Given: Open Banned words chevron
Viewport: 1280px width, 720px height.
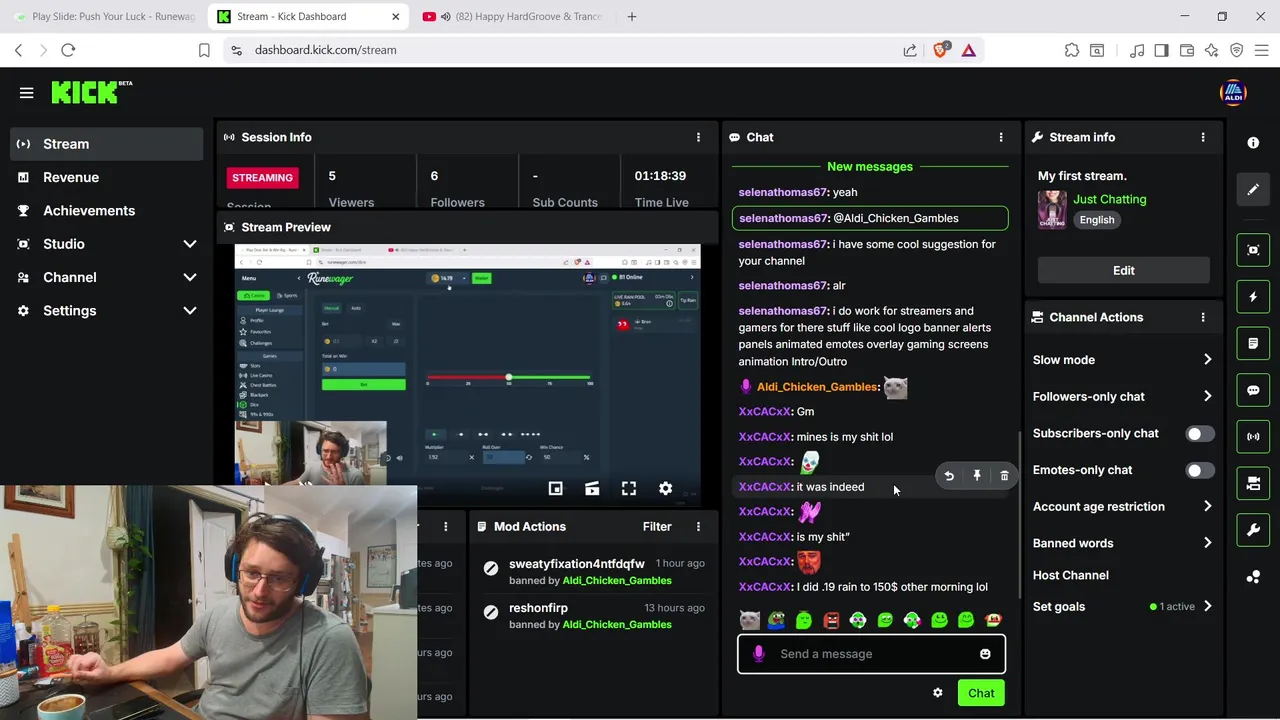Looking at the screenshot, I should coord(1207,543).
